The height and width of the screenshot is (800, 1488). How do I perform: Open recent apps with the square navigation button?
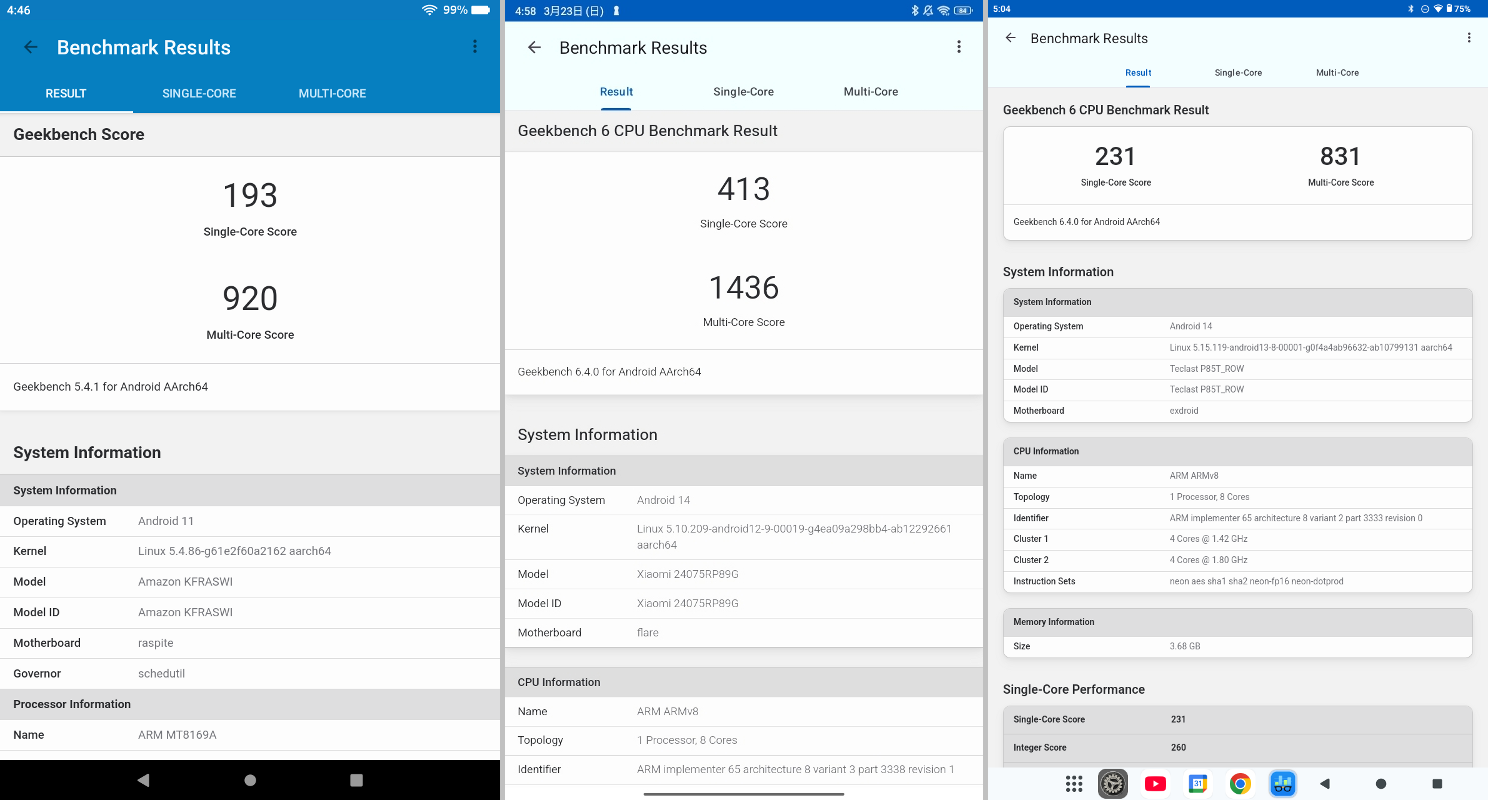[x=1437, y=783]
